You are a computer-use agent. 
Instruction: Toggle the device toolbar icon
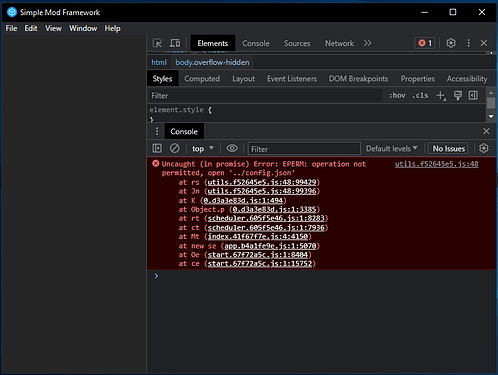(x=175, y=43)
